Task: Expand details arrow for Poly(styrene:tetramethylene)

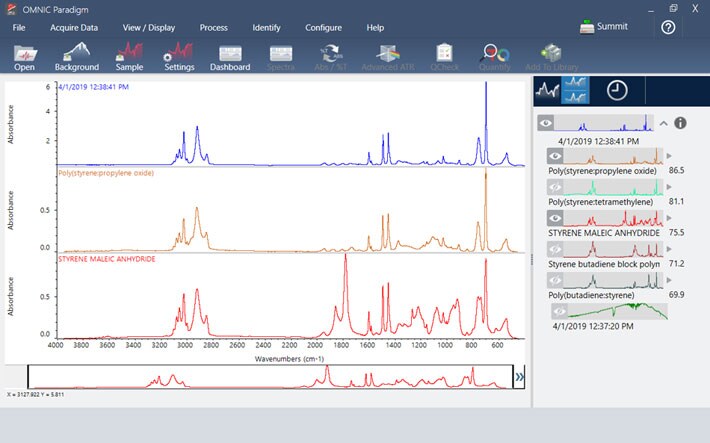Action: click(x=669, y=187)
